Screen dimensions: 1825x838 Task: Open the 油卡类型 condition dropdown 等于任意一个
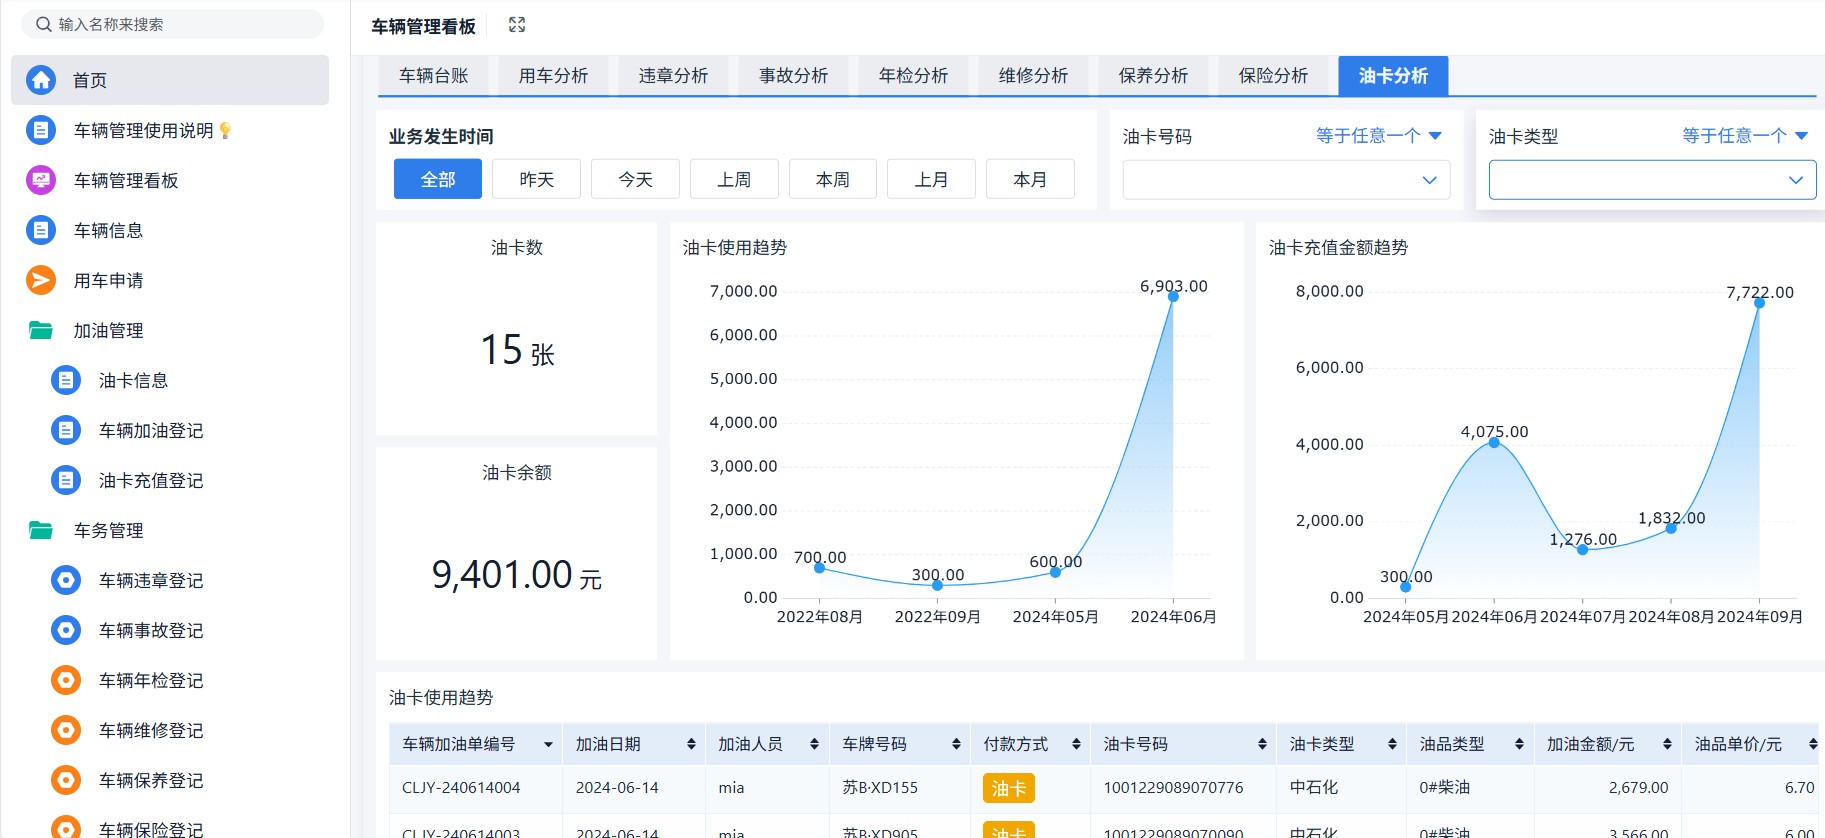tap(1744, 136)
